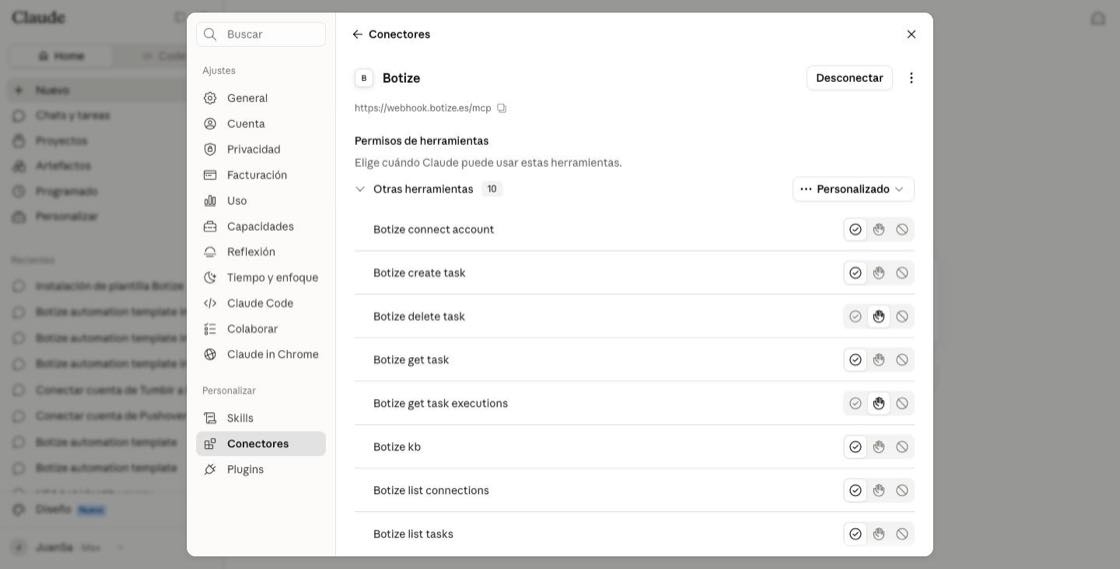
Task: Allow Botize get task executions always
Action: 855,404
